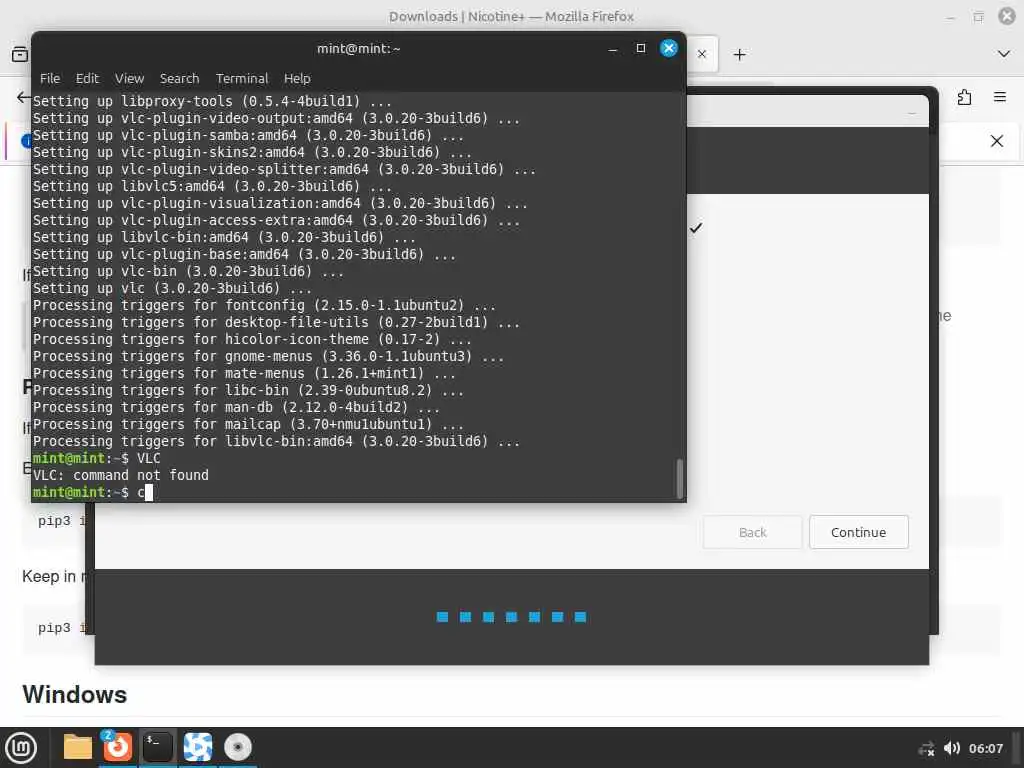Close the current Firefox tab
Image resolution: width=1024 pixels, height=768 pixels.
[702, 54]
